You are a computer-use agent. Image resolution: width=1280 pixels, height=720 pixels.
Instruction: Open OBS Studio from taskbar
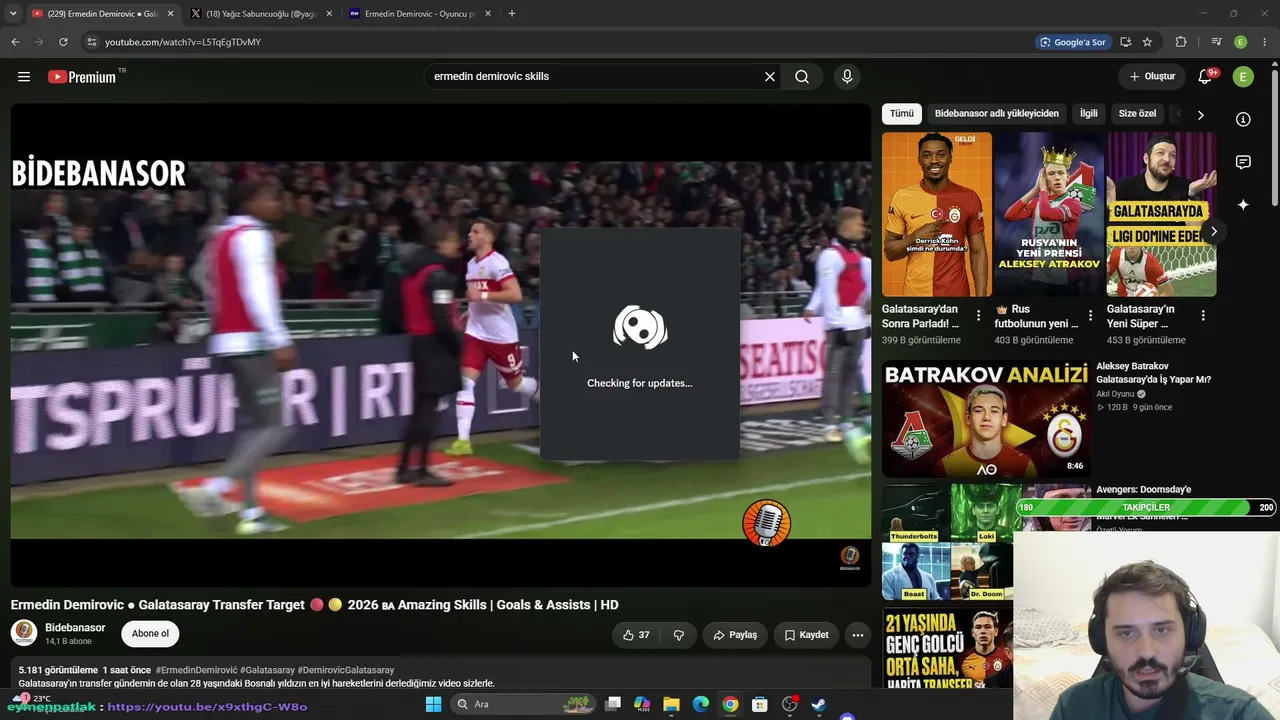tap(789, 704)
